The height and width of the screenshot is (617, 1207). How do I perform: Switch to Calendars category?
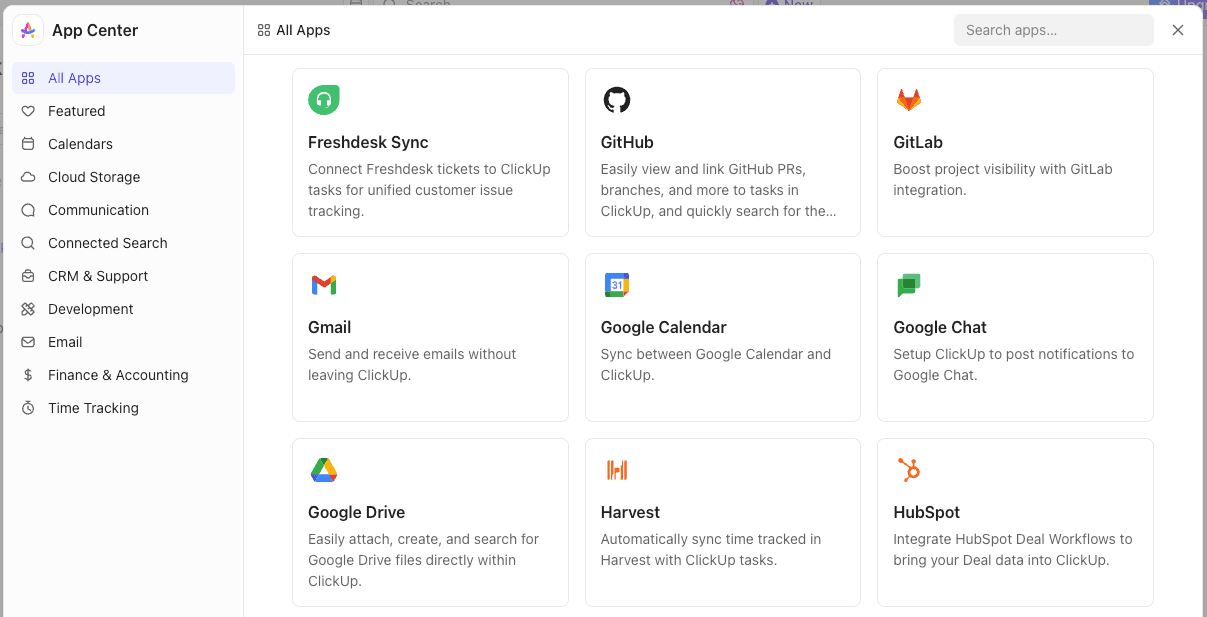(124, 144)
